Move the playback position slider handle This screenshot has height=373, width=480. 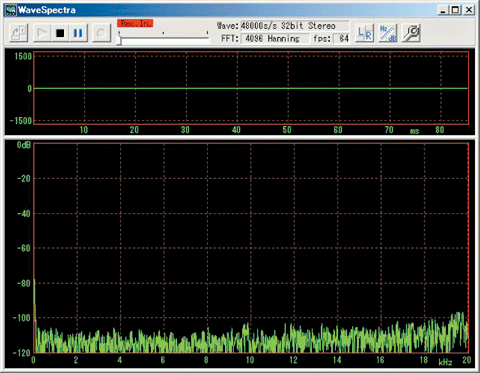(119, 39)
